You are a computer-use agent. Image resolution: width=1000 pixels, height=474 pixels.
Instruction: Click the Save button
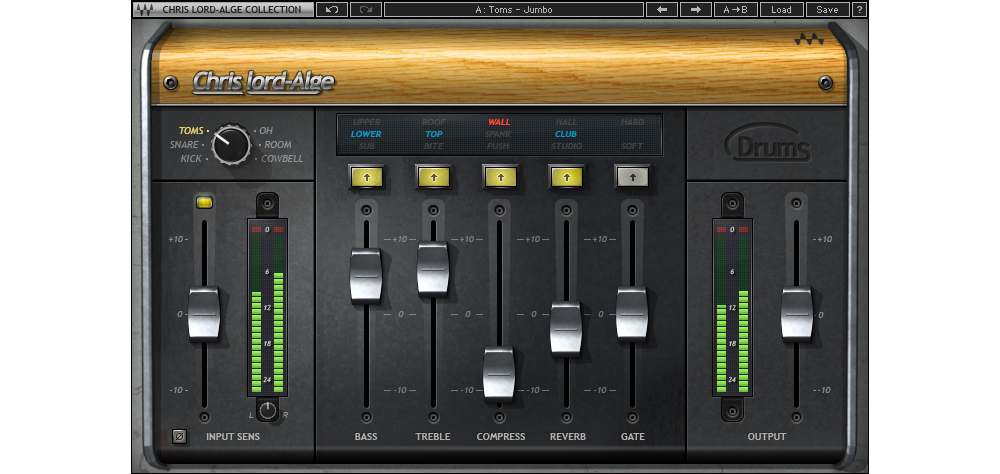[827, 10]
